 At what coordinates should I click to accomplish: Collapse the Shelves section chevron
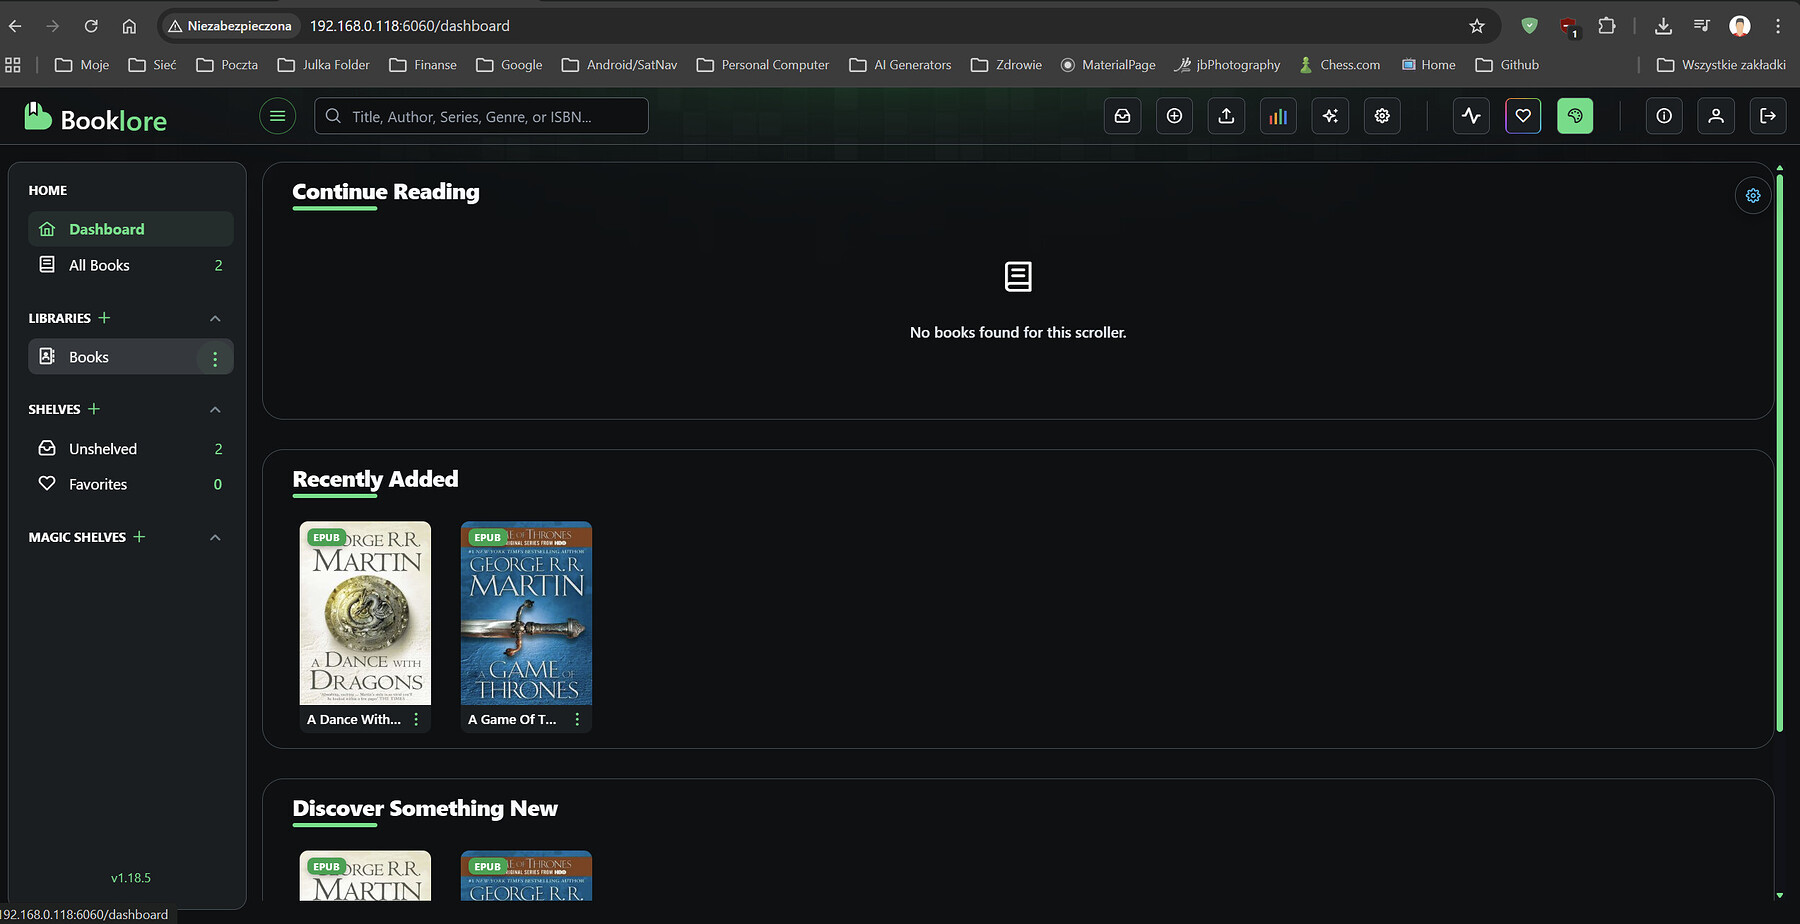pyautogui.click(x=215, y=410)
